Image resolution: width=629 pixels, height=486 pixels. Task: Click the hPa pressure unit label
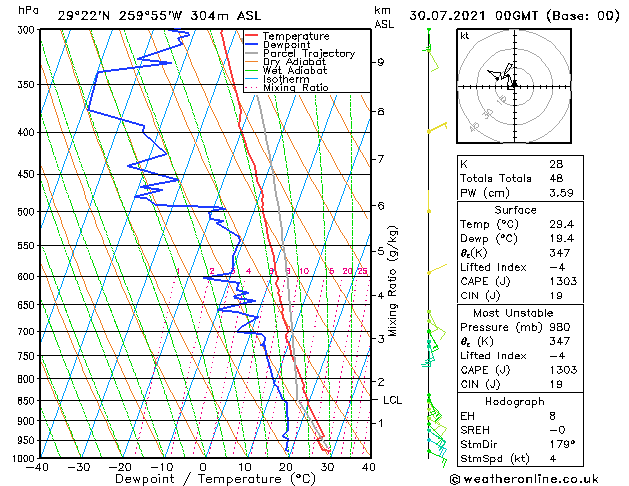tap(28, 10)
